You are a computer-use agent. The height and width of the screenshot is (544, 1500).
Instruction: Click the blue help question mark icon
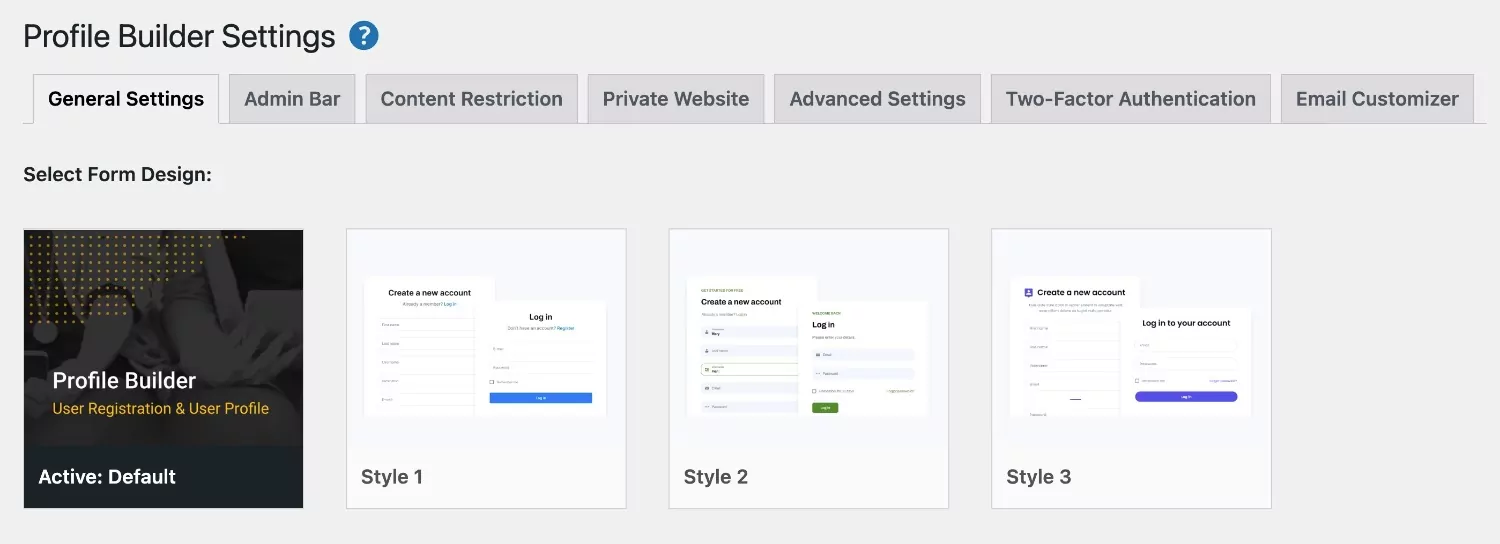tap(364, 37)
